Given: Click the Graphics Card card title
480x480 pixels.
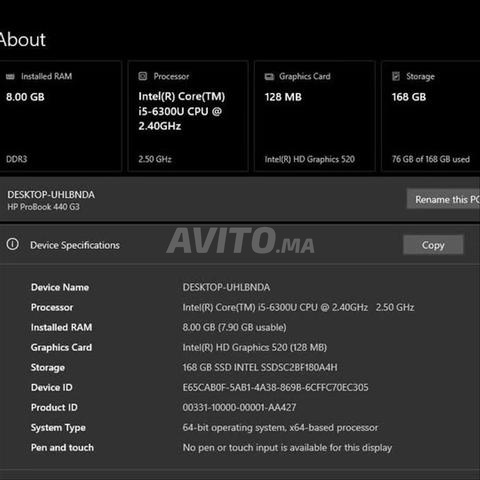Looking at the screenshot, I should pyautogui.click(x=305, y=76).
